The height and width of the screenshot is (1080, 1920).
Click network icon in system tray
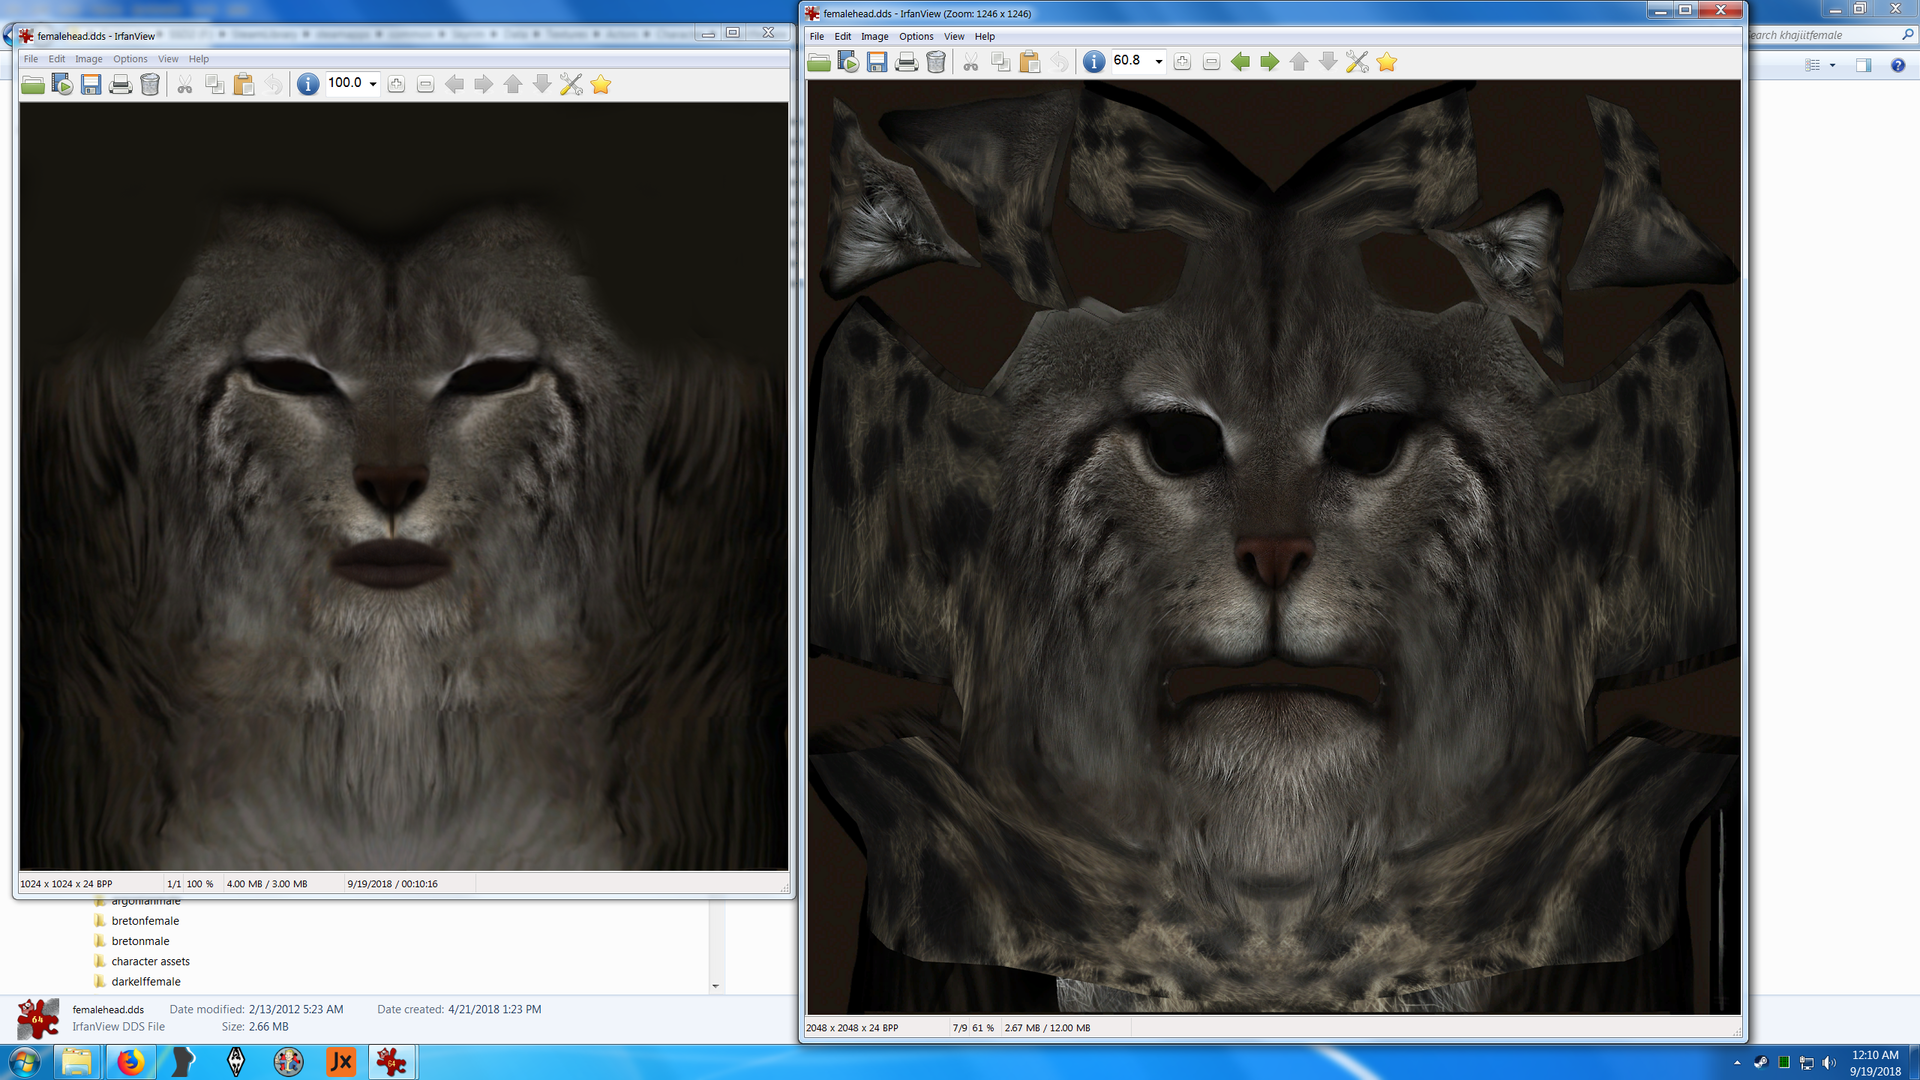point(1806,1063)
